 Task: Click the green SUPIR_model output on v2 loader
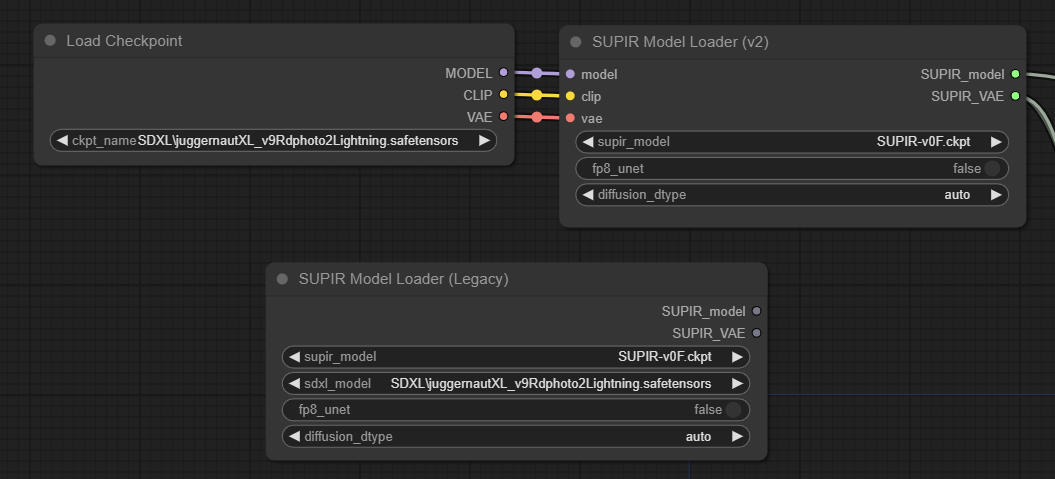[x=1015, y=74]
